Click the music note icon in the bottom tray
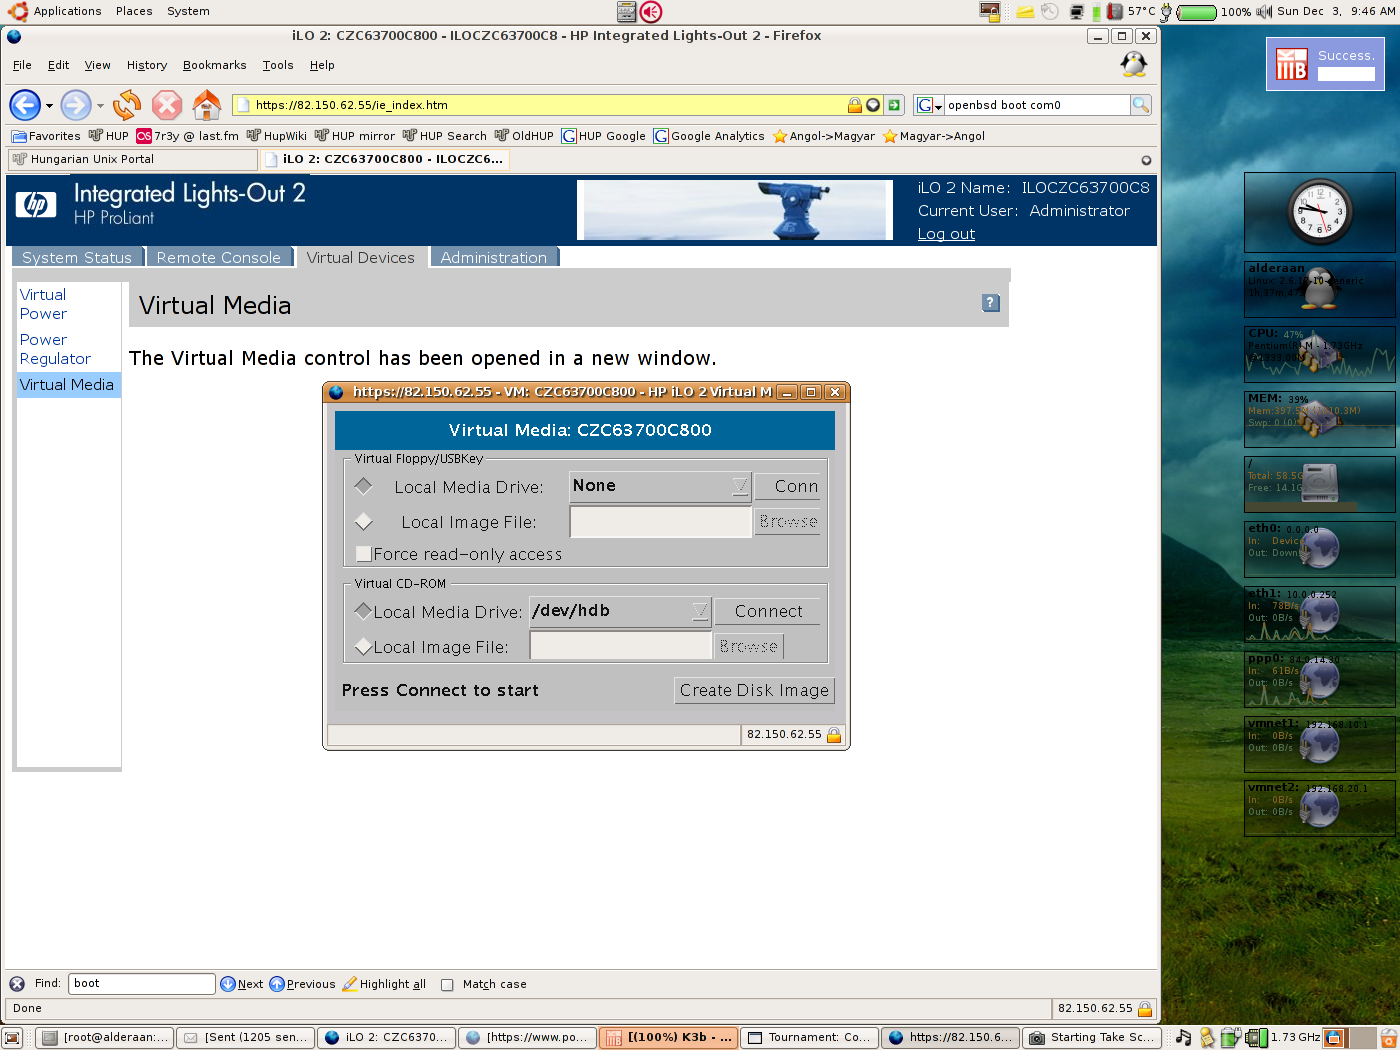 1184,1038
